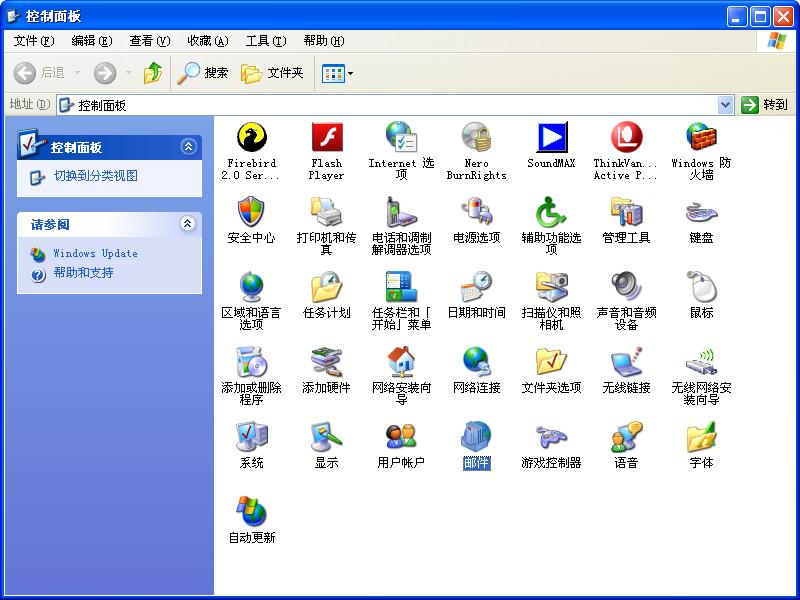Open the 帮助(H) menu
The height and width of the screenshot is (600, 800).
[x=323, y=41]
